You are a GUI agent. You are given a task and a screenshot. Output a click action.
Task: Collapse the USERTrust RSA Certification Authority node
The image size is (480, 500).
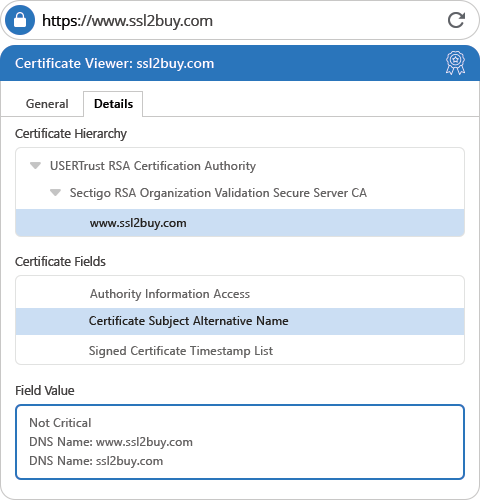pos(35,165)
